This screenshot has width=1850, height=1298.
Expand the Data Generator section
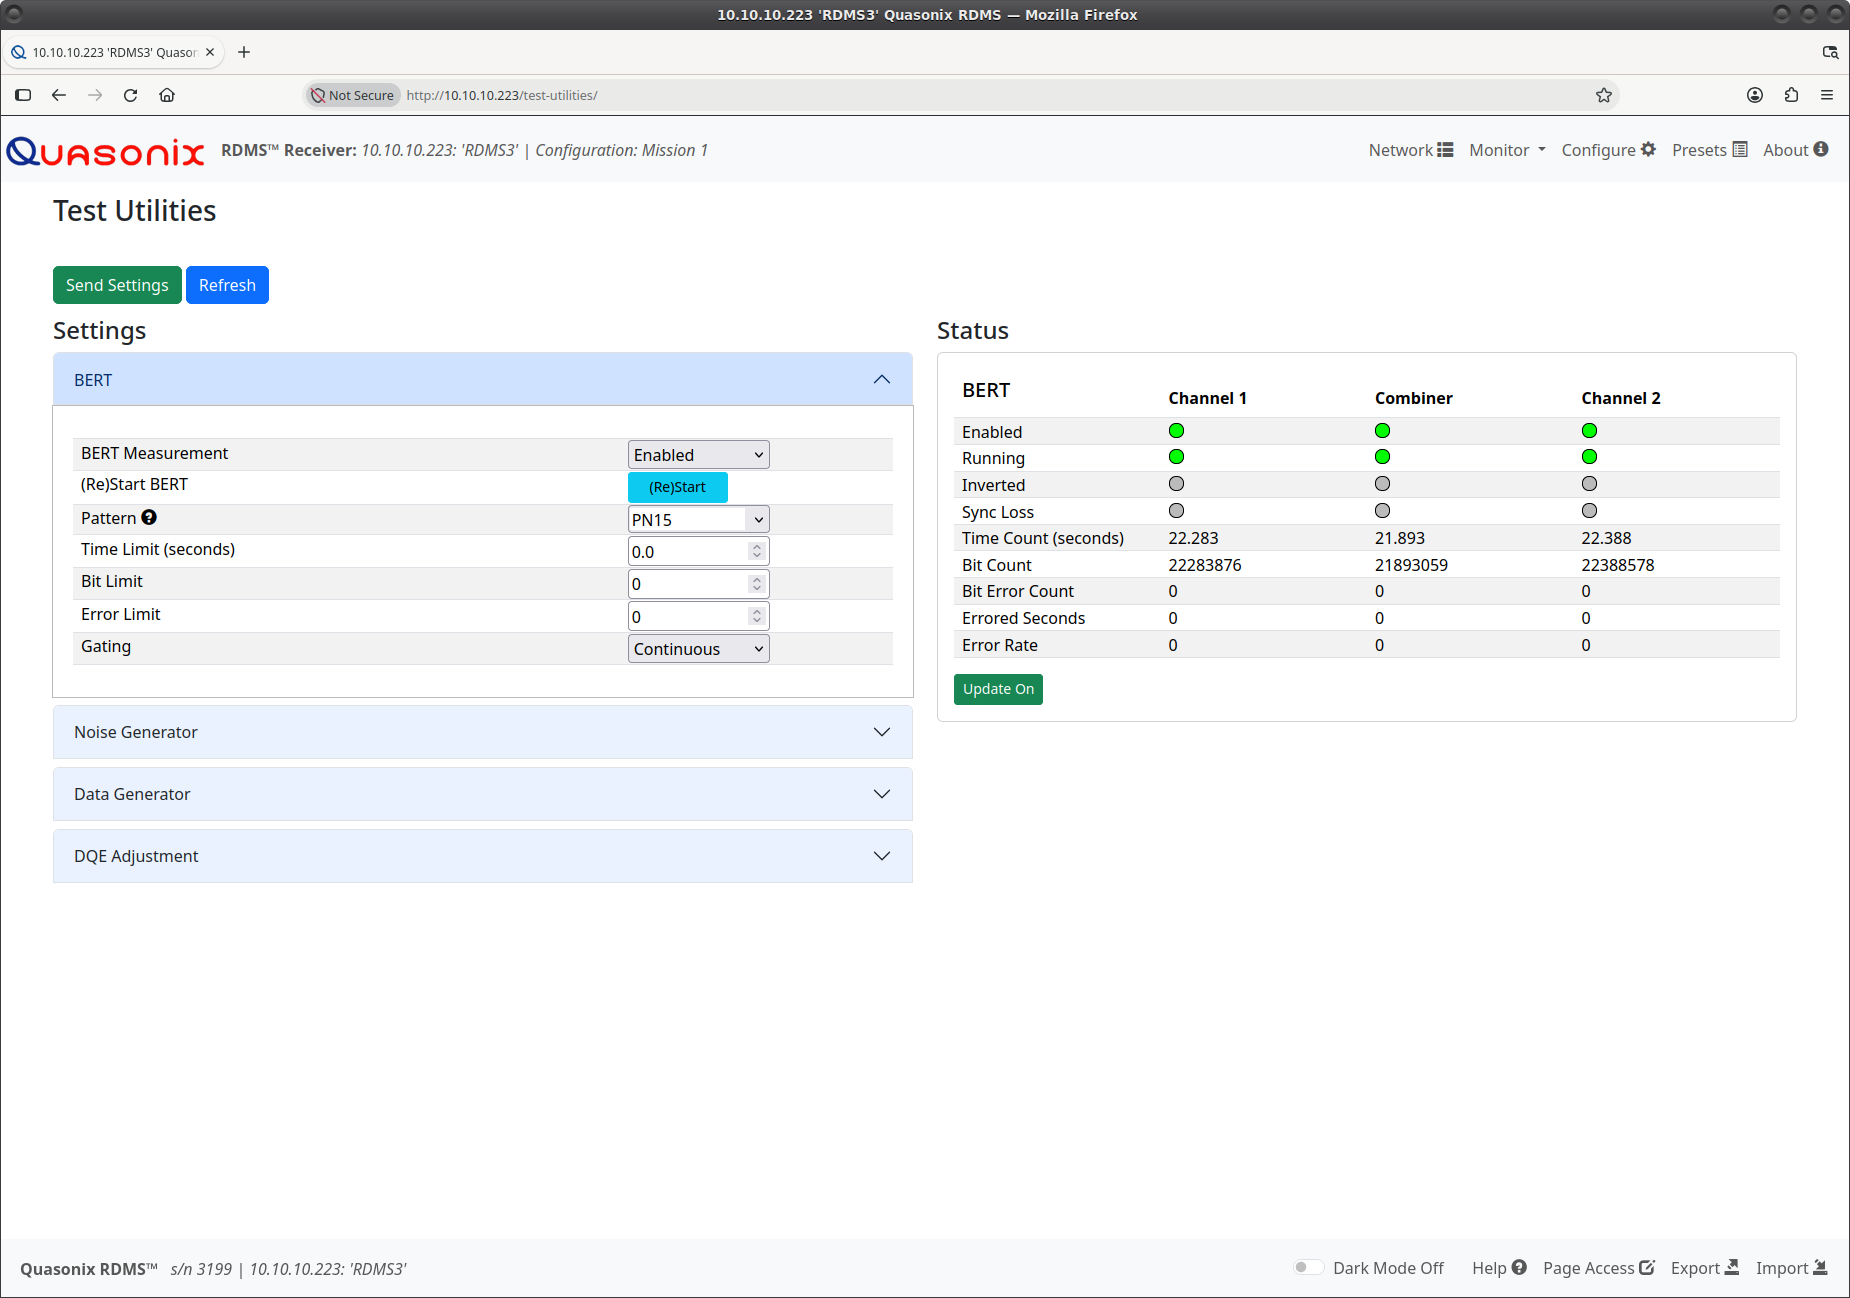coord(483,794)
